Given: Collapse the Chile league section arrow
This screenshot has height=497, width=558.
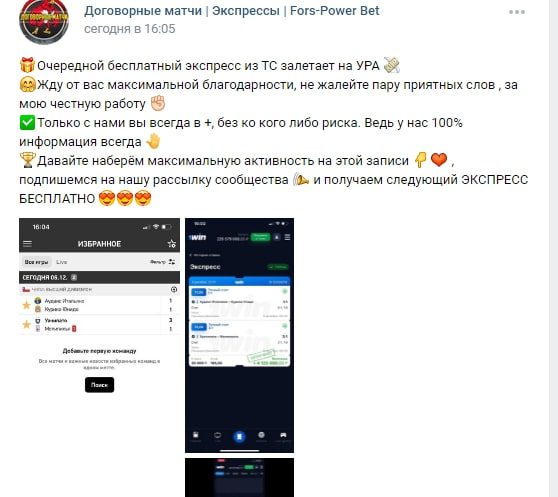Looking at the screenshot, I should coord(174,290).
